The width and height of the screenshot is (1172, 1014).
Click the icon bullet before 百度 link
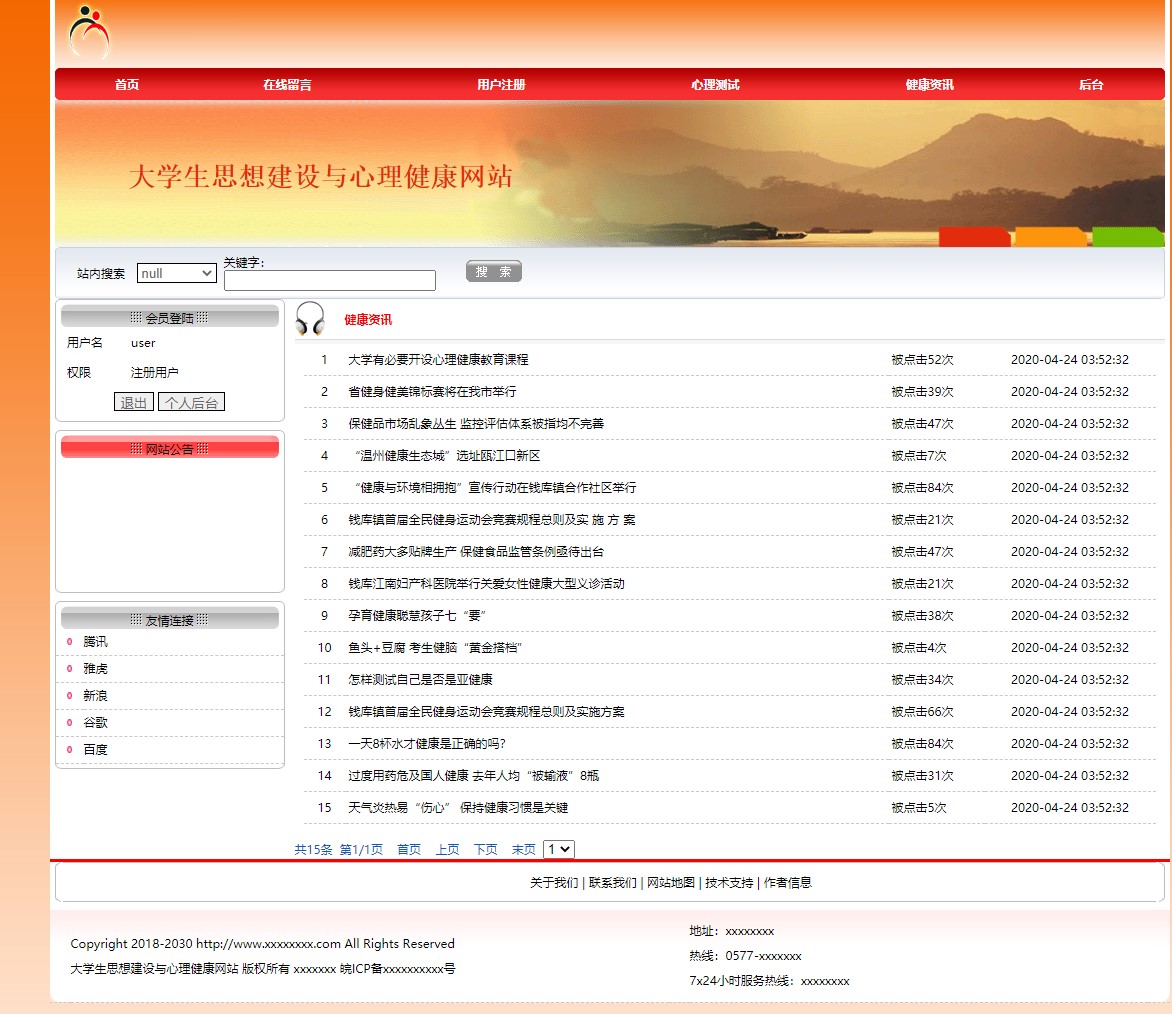[x=69, y=749]
